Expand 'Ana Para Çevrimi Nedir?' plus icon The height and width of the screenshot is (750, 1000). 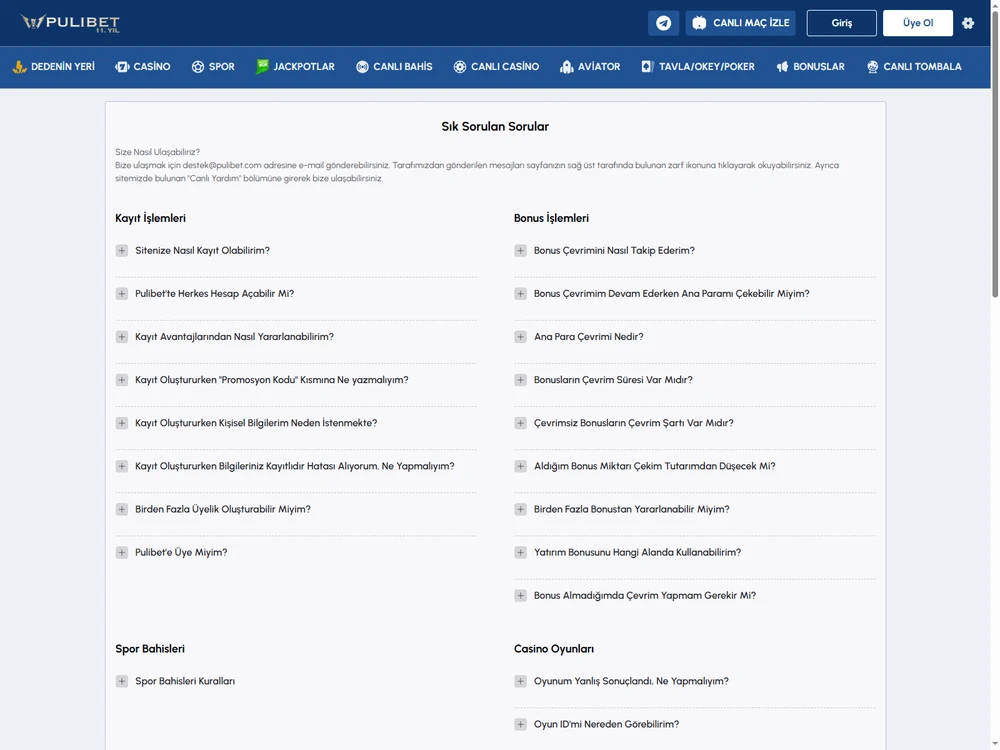(x=520, y=337)
